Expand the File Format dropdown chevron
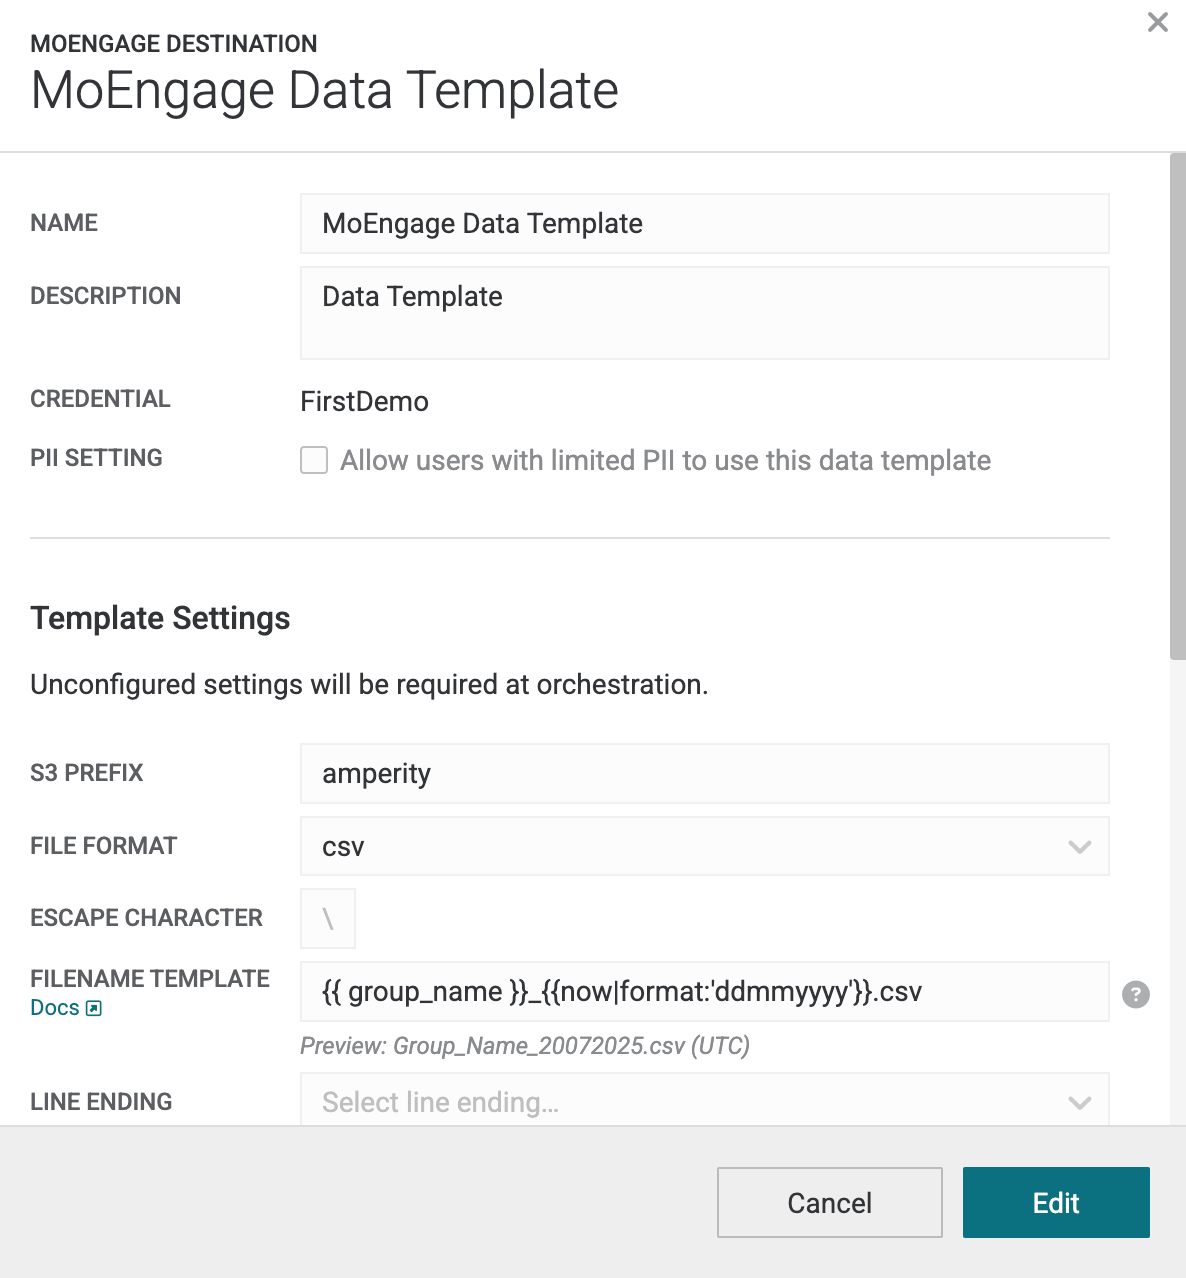Screen dimensions: 1186x1278 (1079, 847)
